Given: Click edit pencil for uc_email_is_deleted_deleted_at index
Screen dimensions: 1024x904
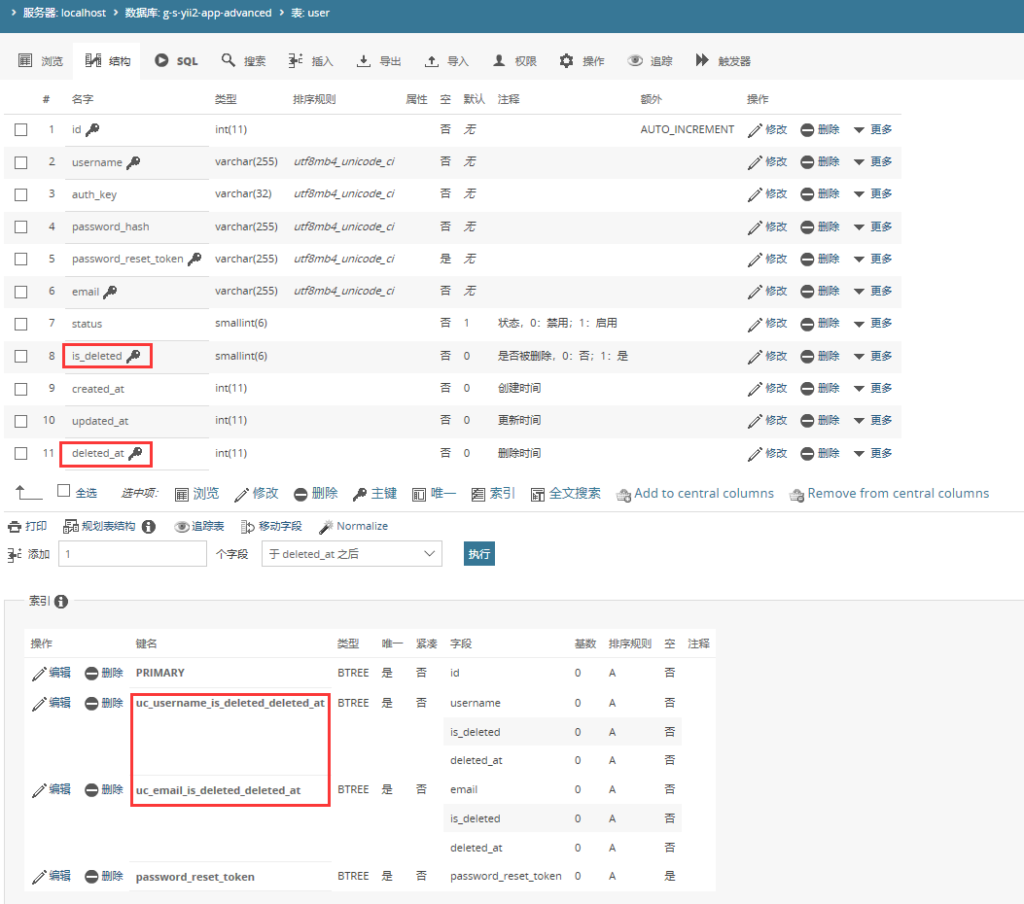Looking at the screenshot, I should (x=39, y=790).
